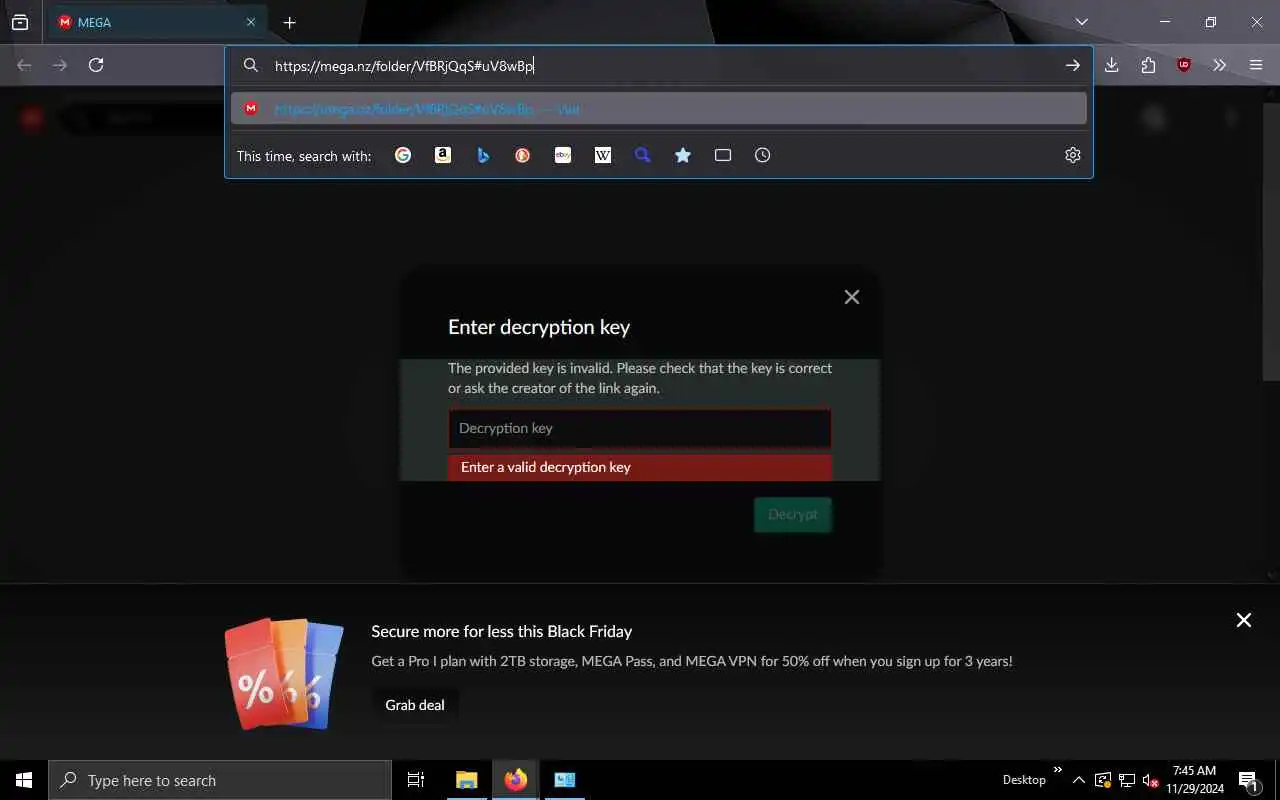Open the Downloads panel
The height and width of the screenshot is (800, 1280).
point(1112,65)
